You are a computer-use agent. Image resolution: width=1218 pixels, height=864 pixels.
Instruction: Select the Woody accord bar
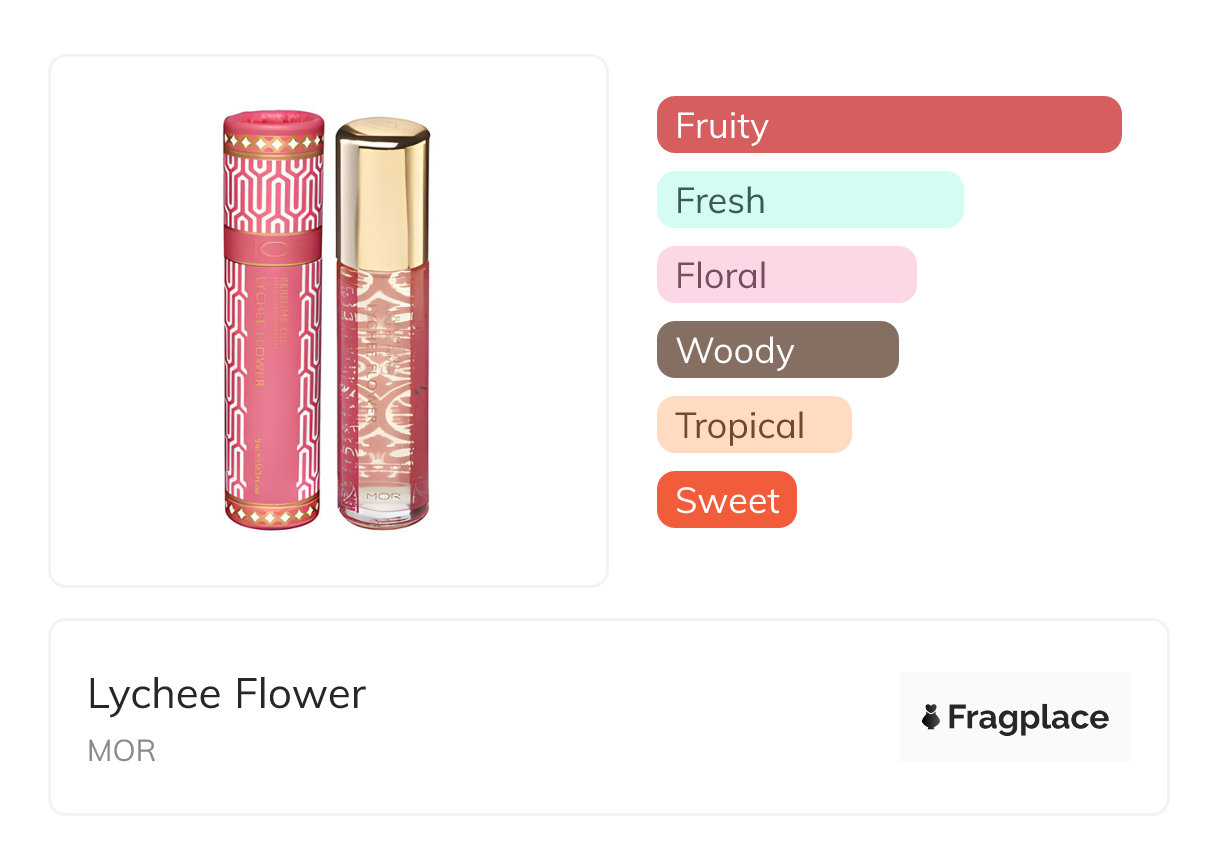[x=777, y=350]
